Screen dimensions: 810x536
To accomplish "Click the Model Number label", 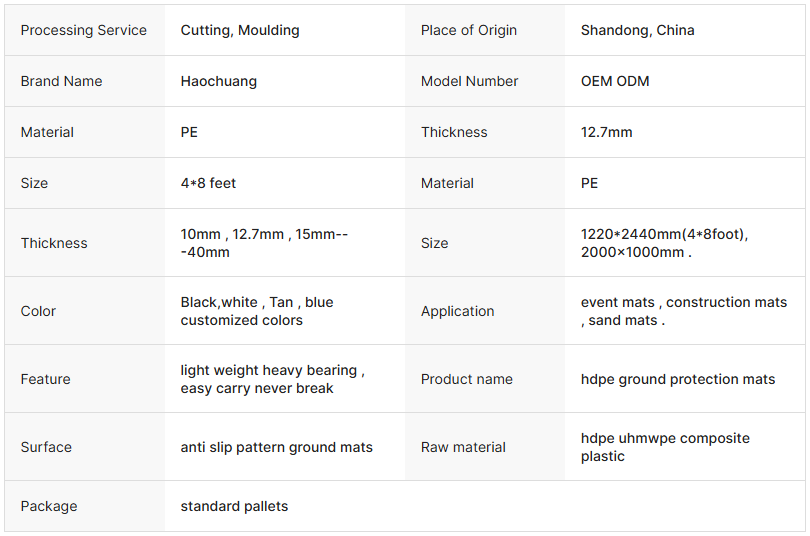I will tap(469, 81).
